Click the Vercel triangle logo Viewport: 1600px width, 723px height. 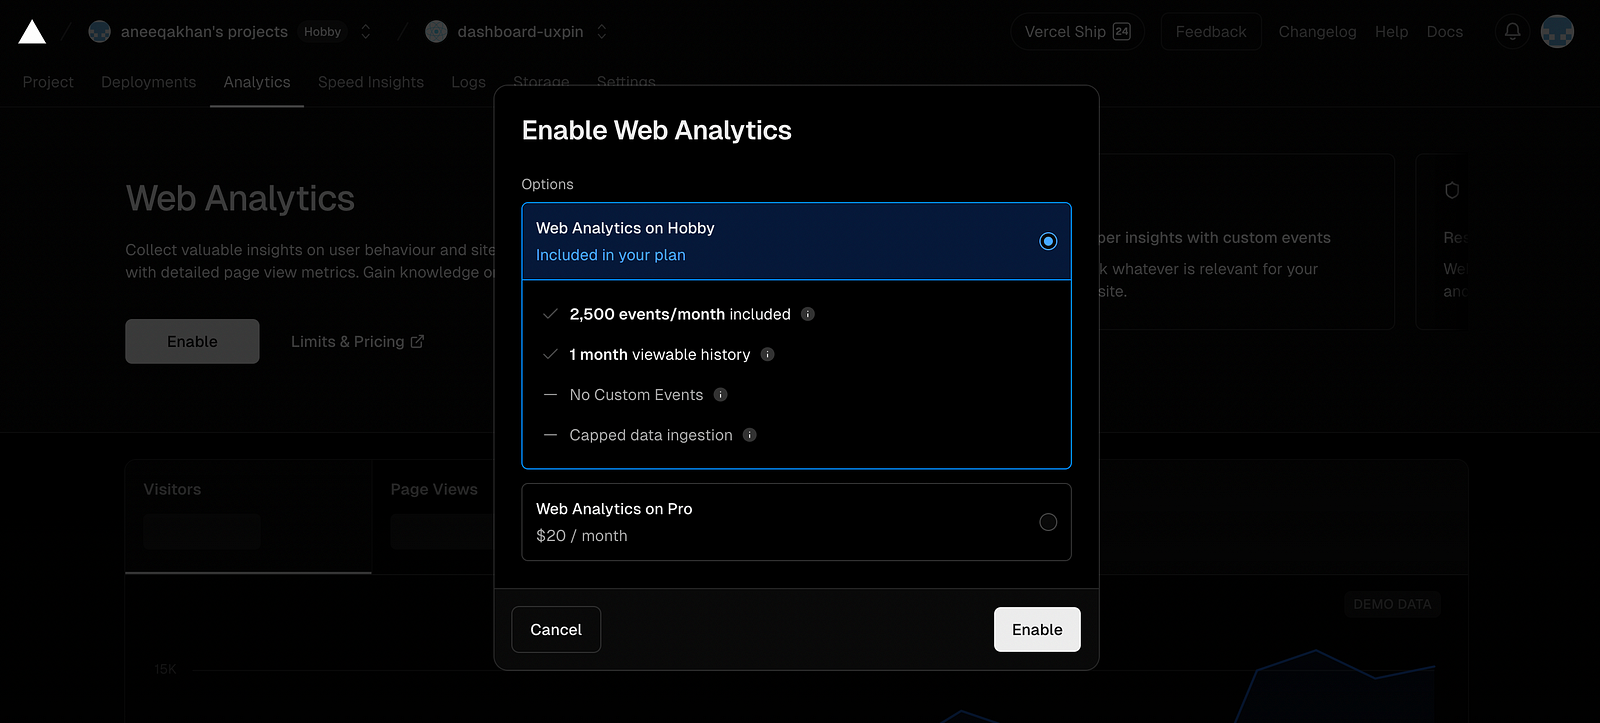(32, 32)
